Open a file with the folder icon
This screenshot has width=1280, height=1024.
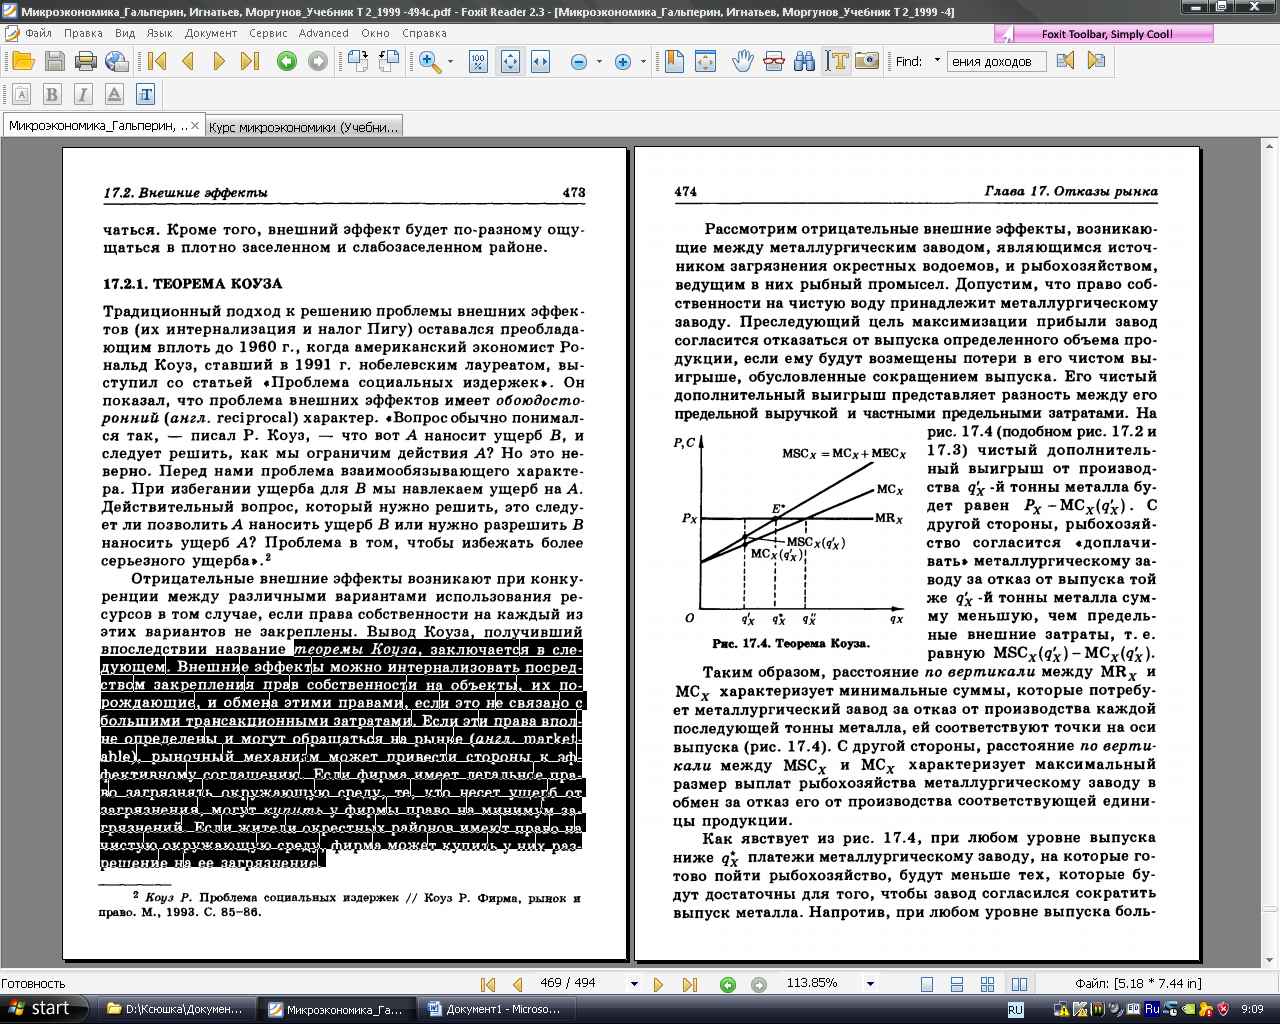[x=23, y=61]
